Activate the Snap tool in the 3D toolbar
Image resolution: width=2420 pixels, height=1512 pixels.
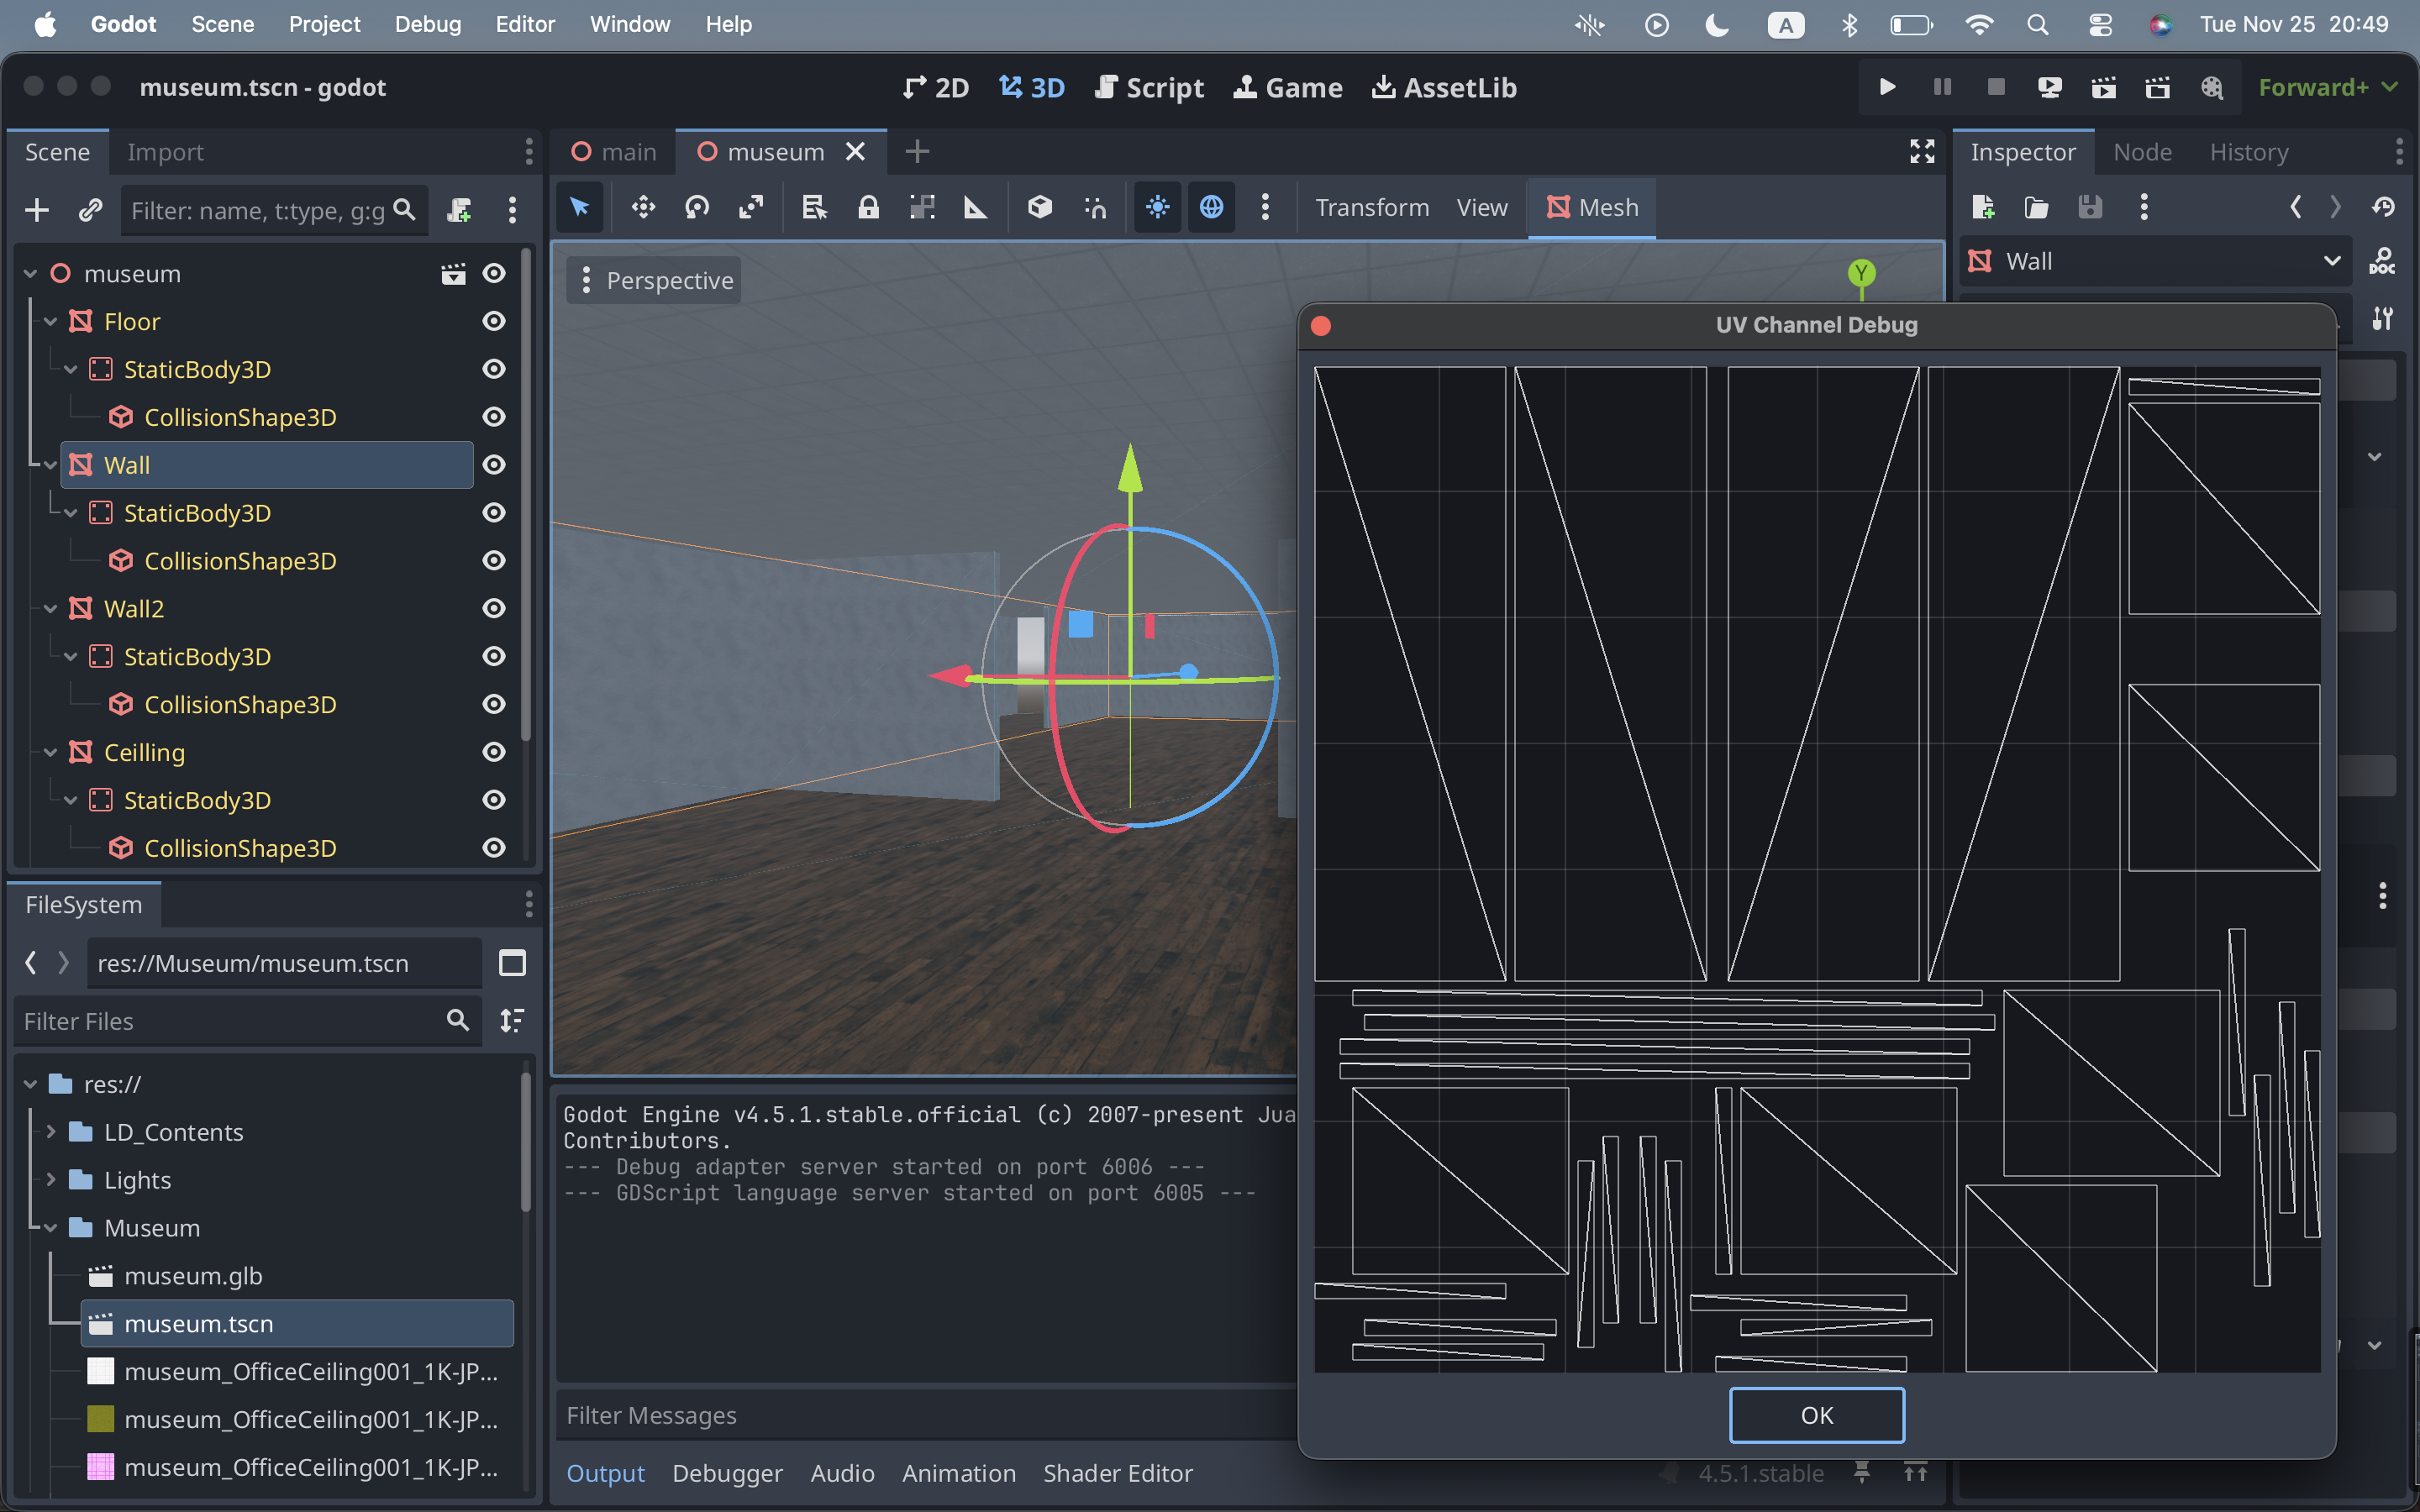pos(1094,207)
